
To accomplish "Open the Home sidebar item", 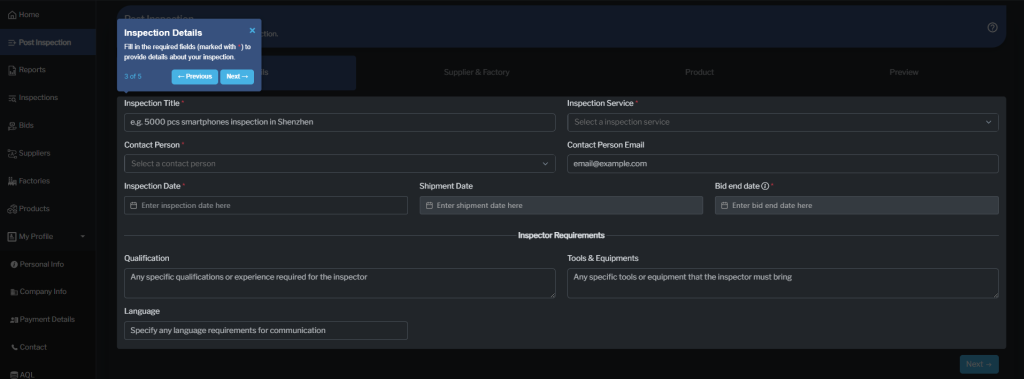I will (47, 14).
